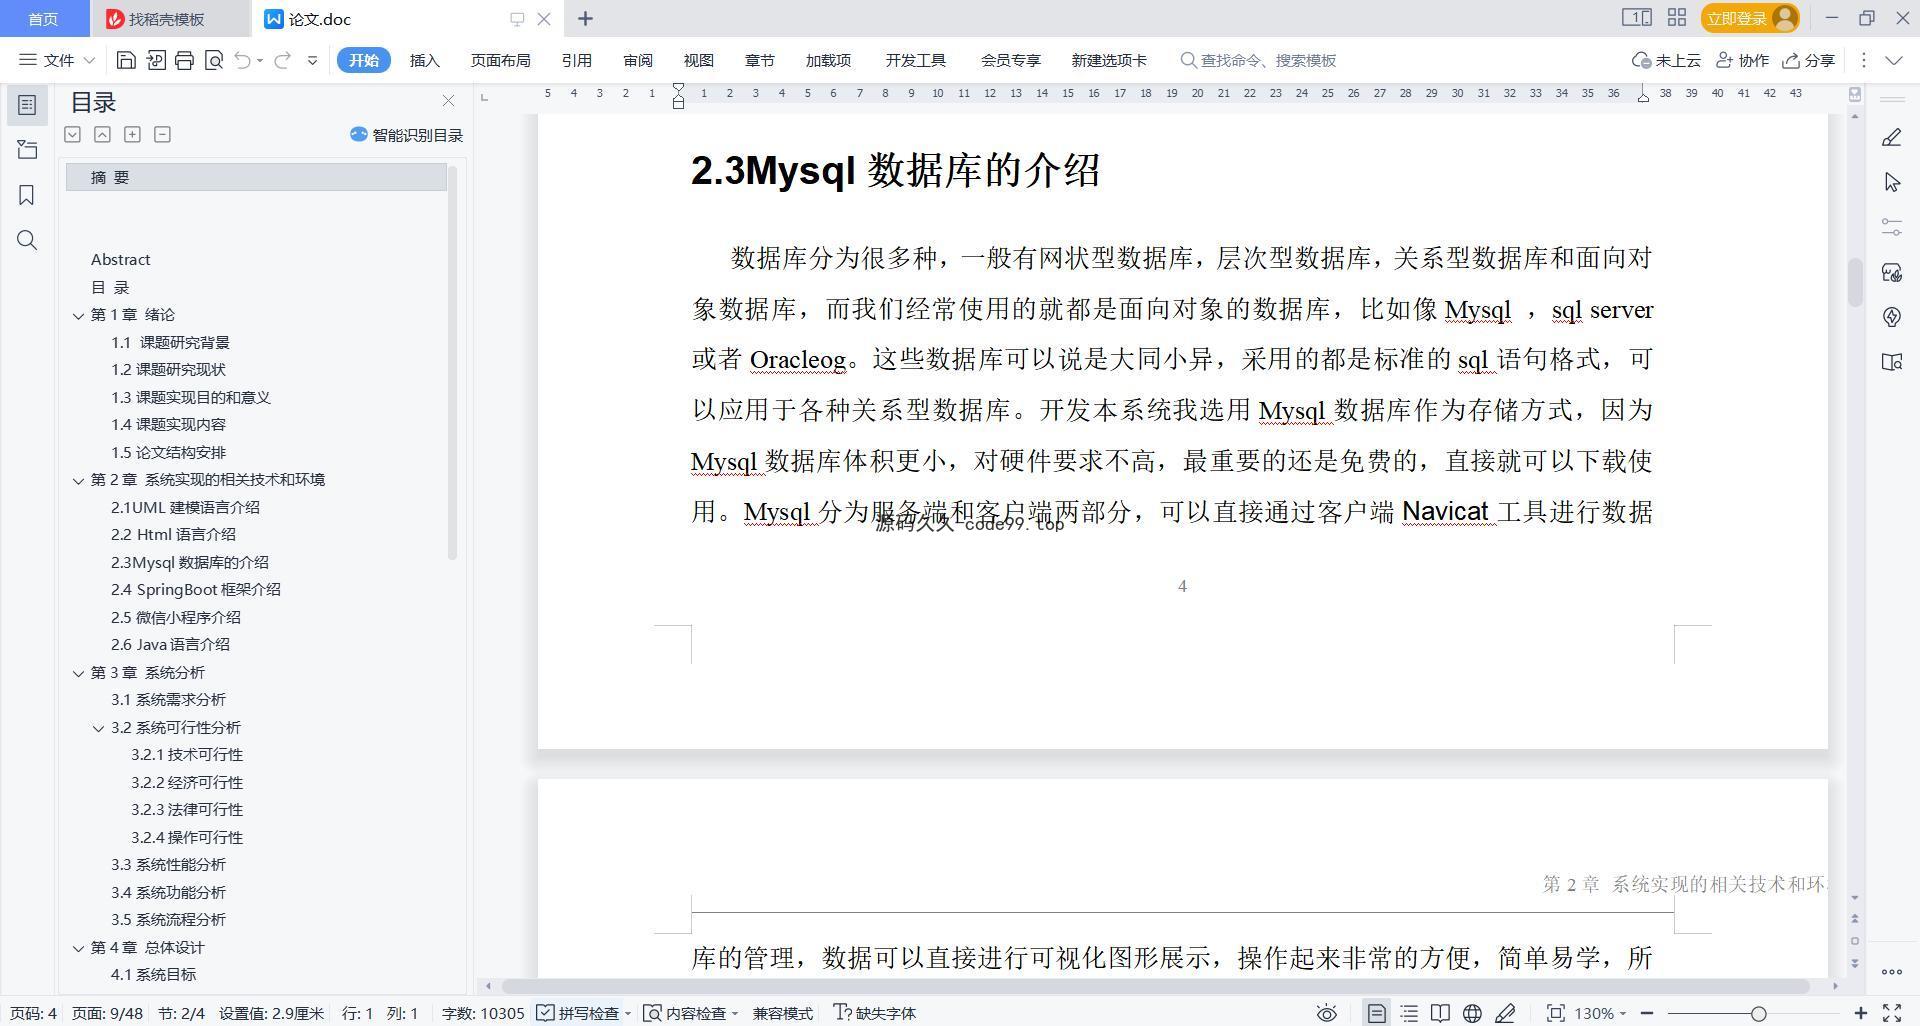Open the search magnifier icon in left sidebar
The width and height of the screenshot is (1920, 1026).
click(27, 240)
